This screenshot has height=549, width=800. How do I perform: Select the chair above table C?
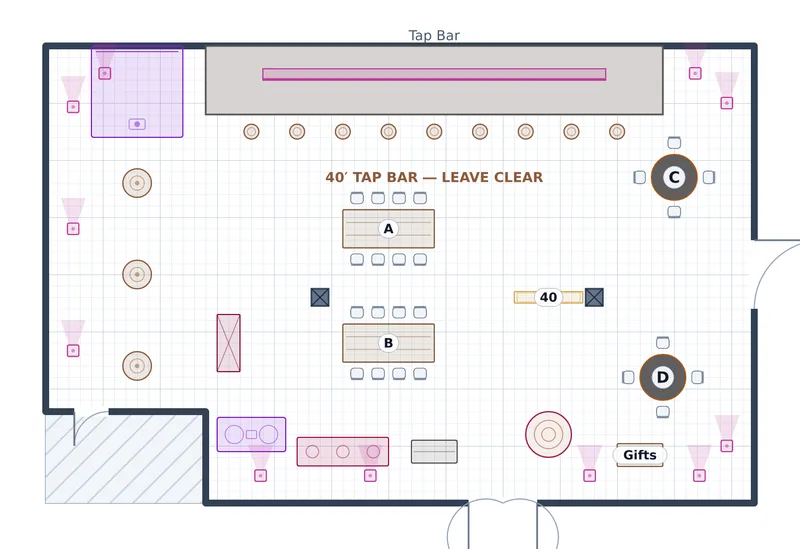(x=674, y=142)
